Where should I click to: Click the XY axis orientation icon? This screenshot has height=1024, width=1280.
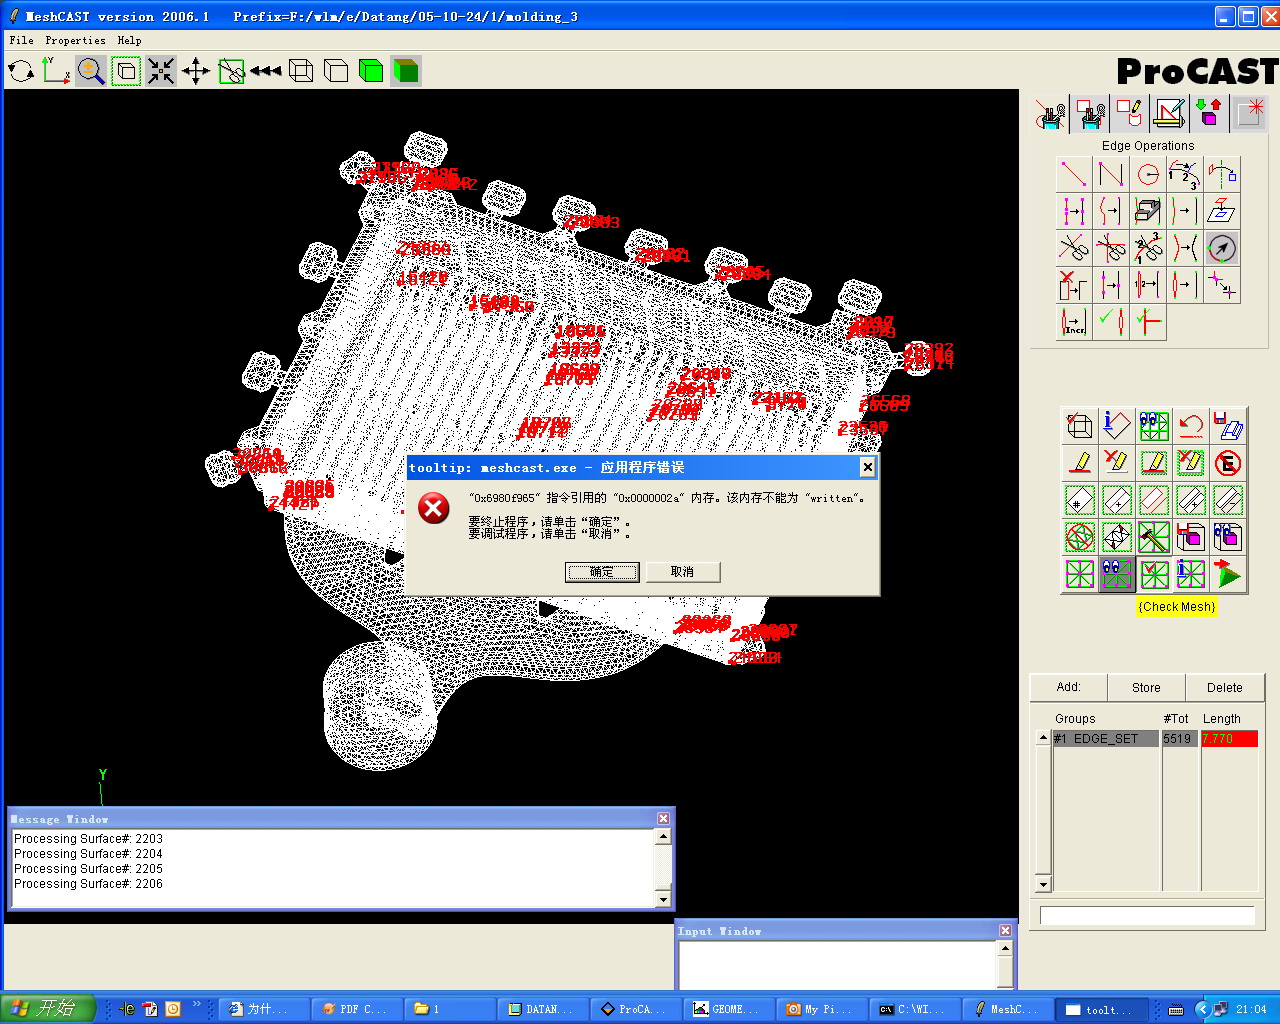[x=56, y=71]
